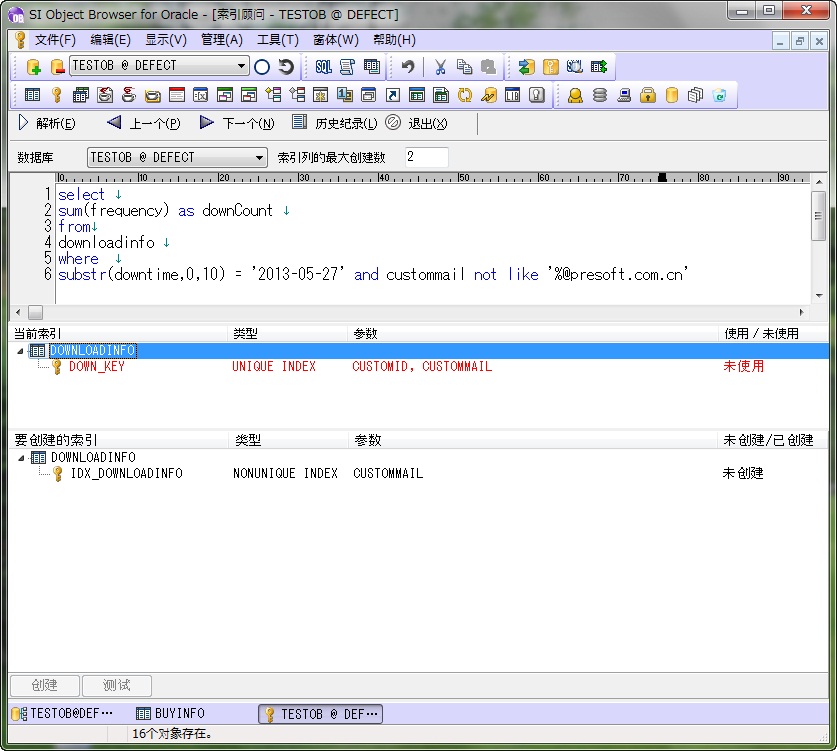Click the table export green arrows icon
The image size is (837, 751).
click(x=599, y=67)
